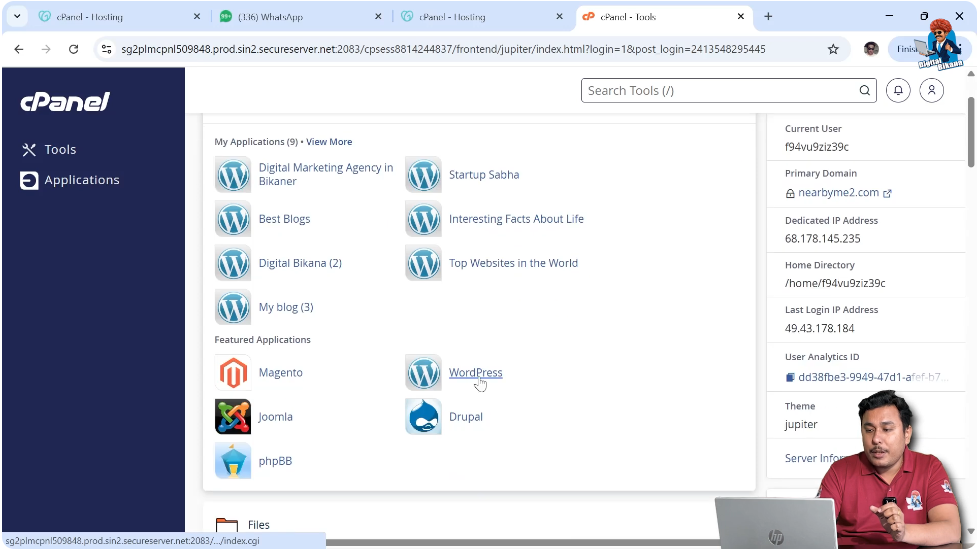Image resolution: width=977 pixels, height=549 pixels.
Task: Open the My blog (3) link
Action: tap(286, 307)
